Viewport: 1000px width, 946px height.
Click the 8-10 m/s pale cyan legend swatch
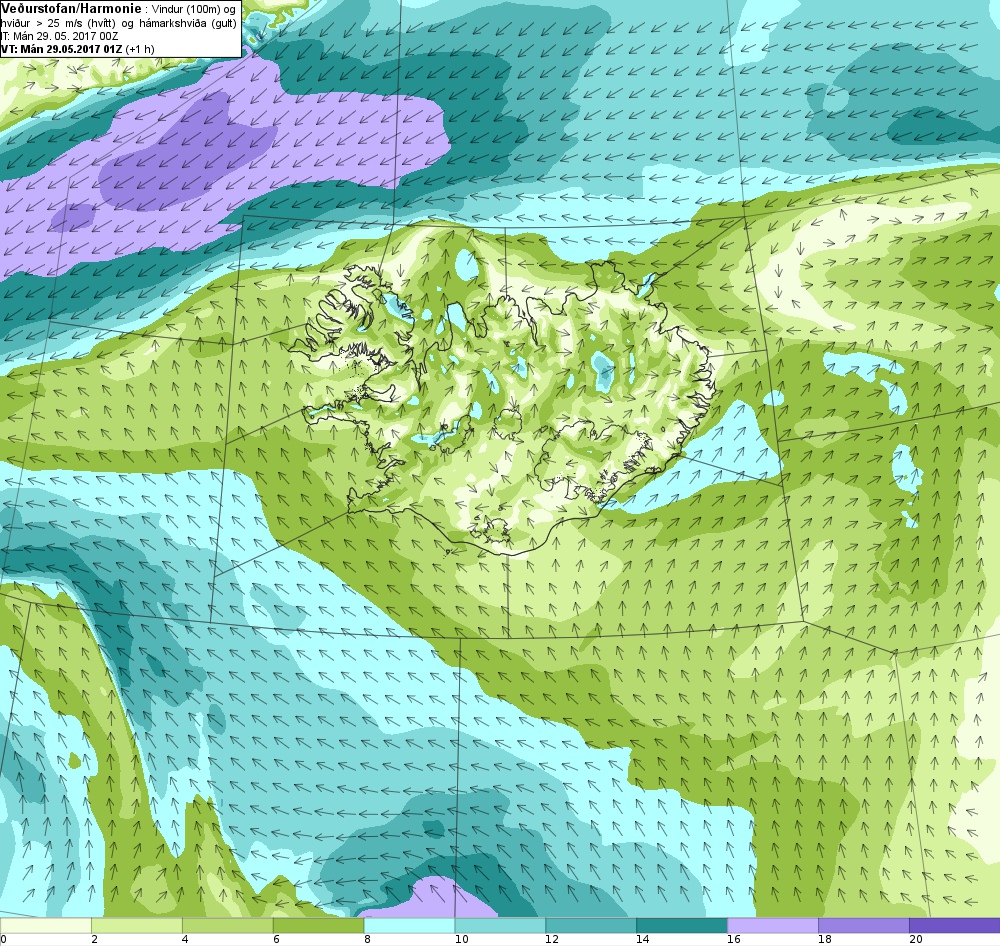pyautogui.click(x=409, y=925)
